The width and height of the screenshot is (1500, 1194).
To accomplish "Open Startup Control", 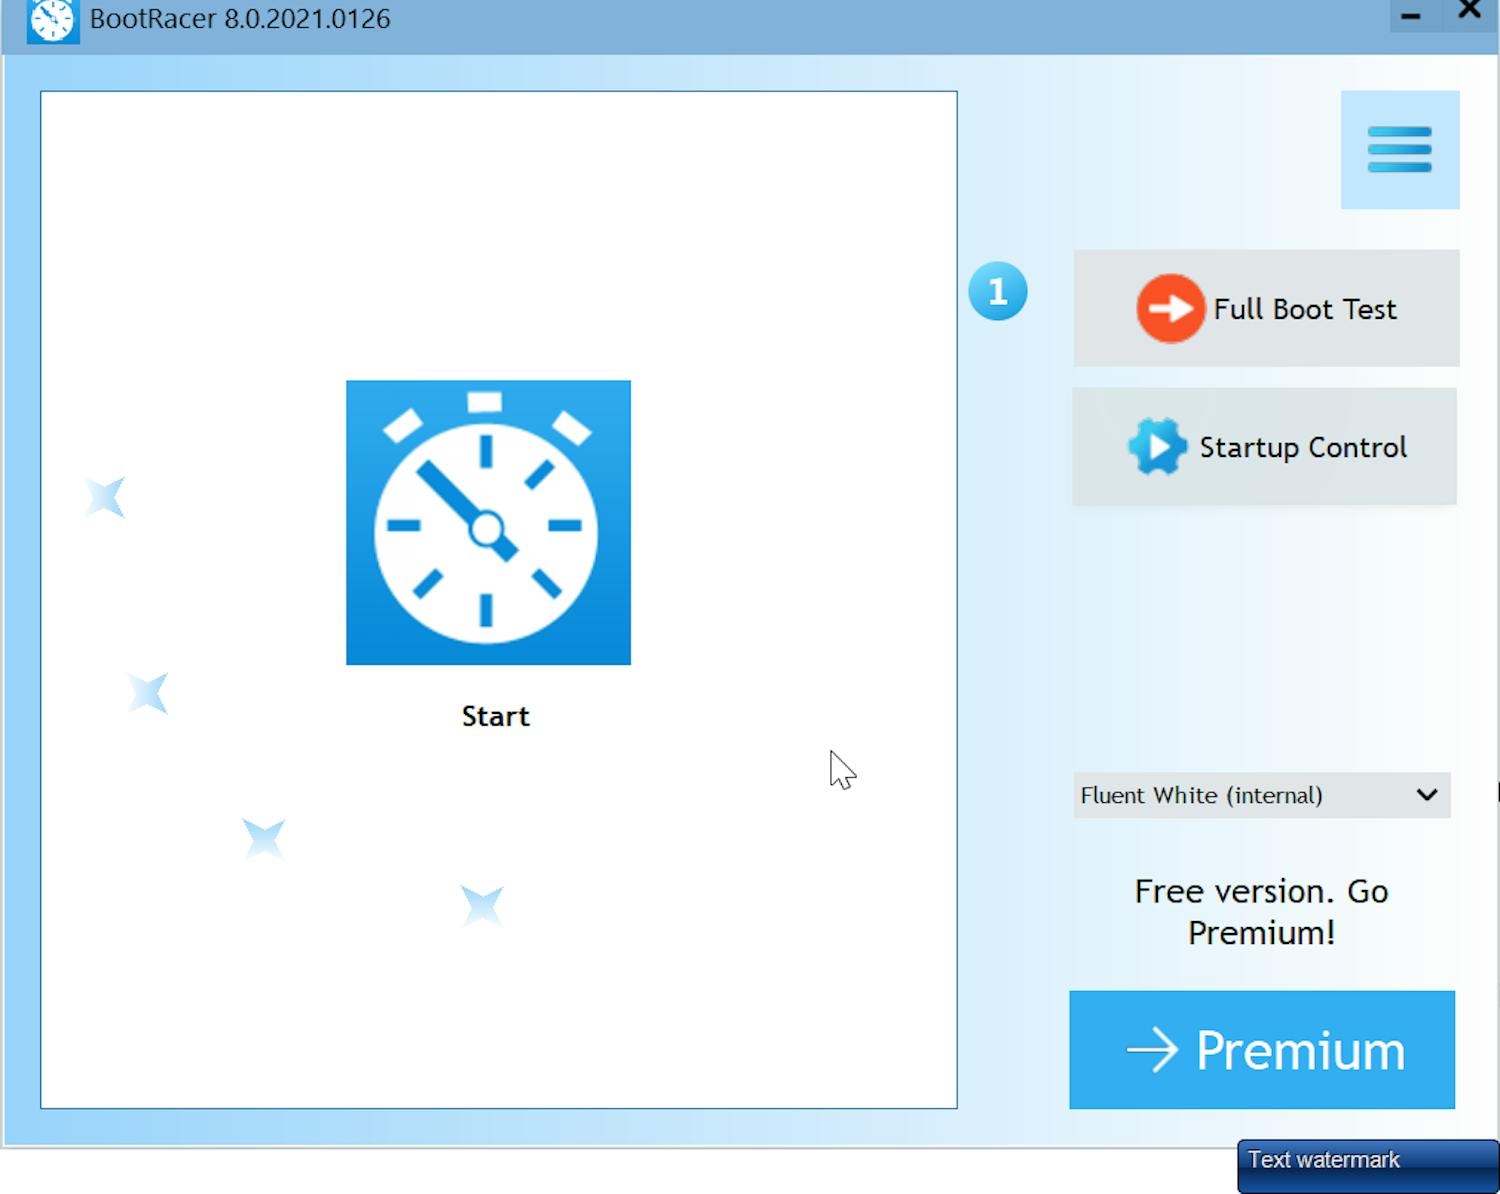I will [x=1264, y=446].
